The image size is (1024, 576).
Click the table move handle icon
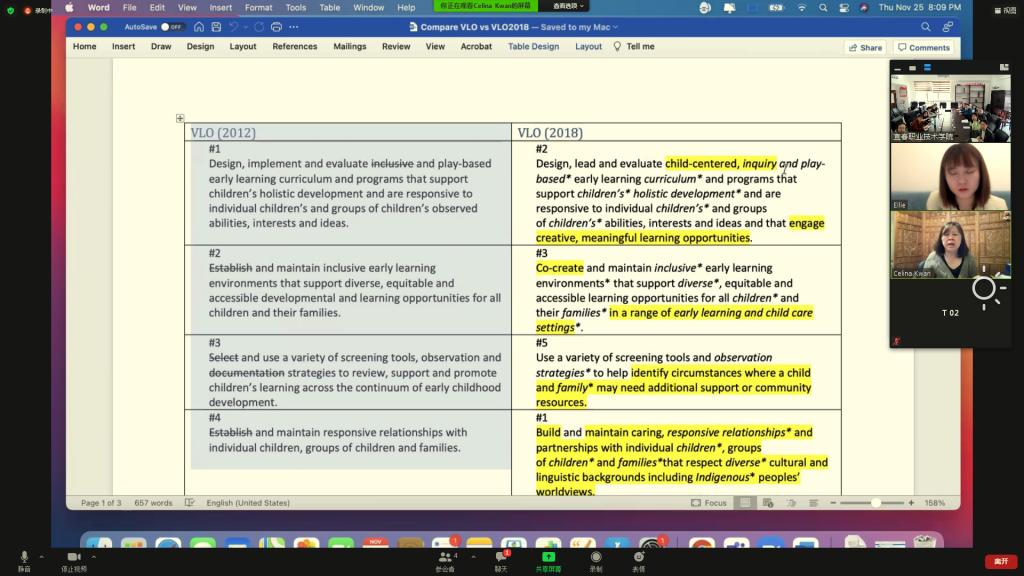coord(180,118)
